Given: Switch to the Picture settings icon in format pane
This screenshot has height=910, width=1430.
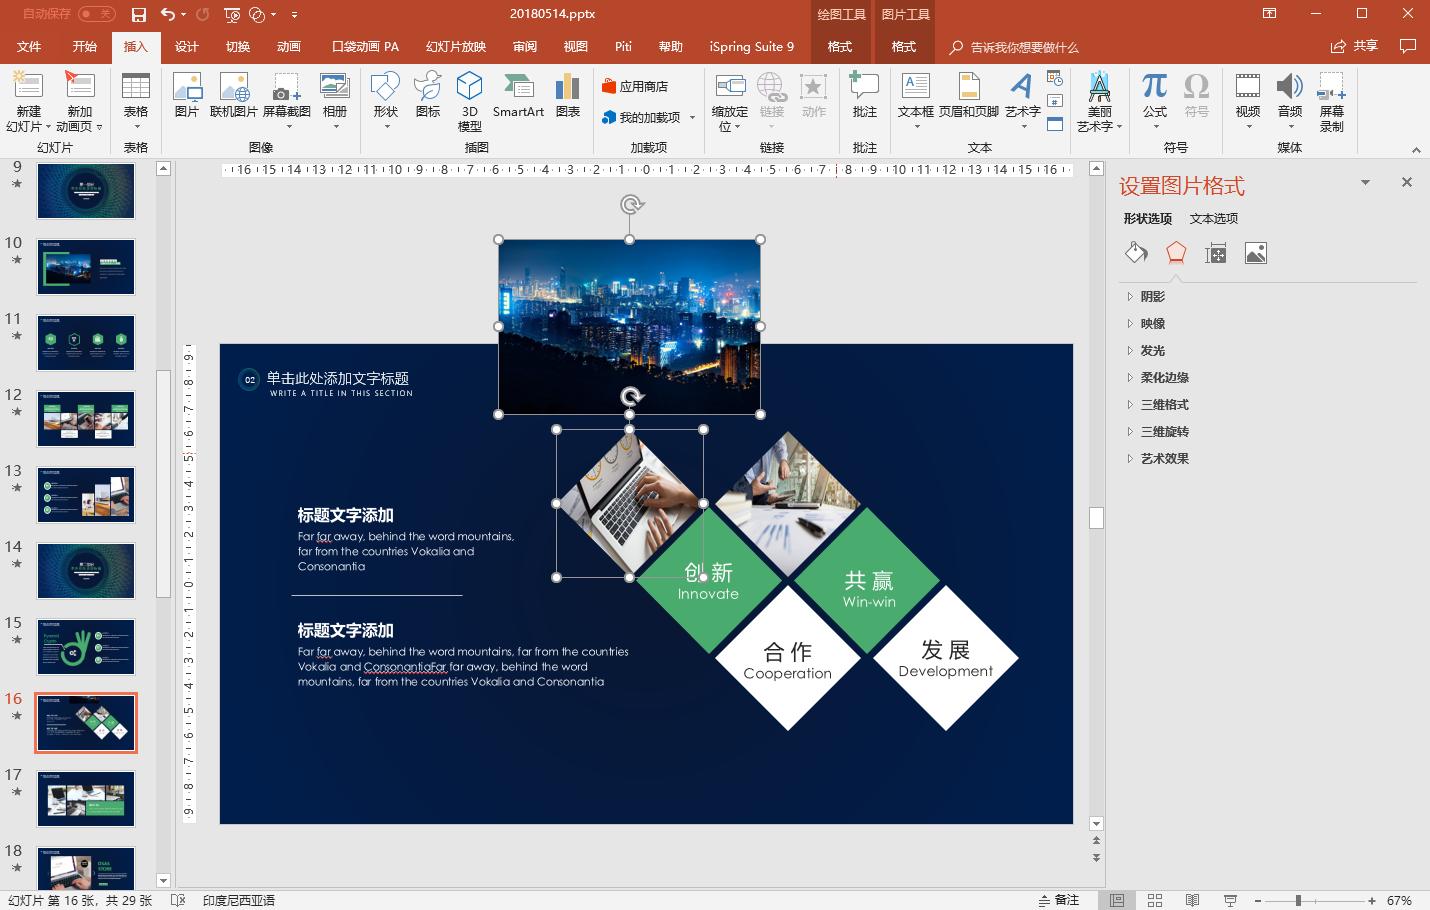Looking at the screenshot, I should click(1256, 252).
